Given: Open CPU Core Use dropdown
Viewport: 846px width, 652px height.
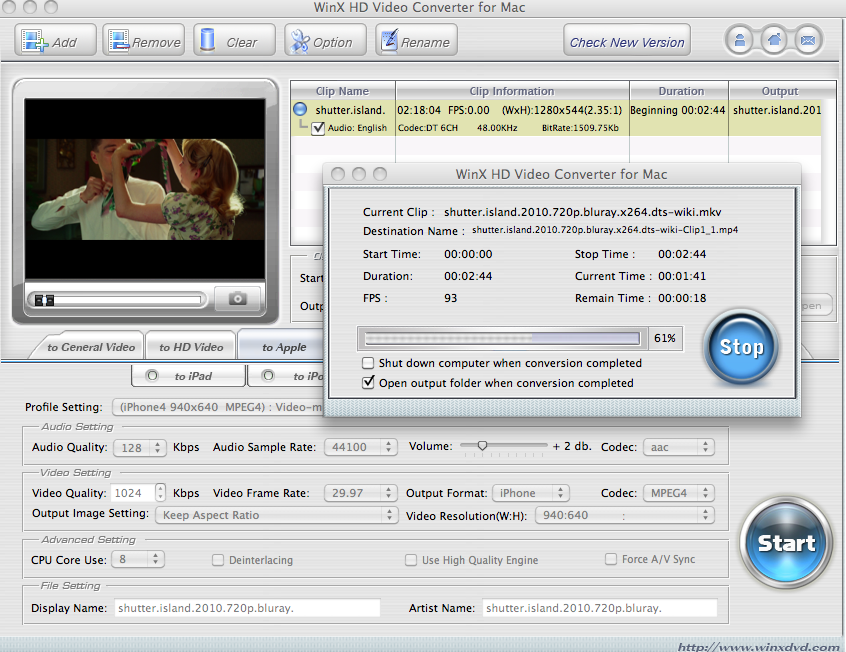Looking at the screenshot, I should pyautogui.click(x=138, y=559).
